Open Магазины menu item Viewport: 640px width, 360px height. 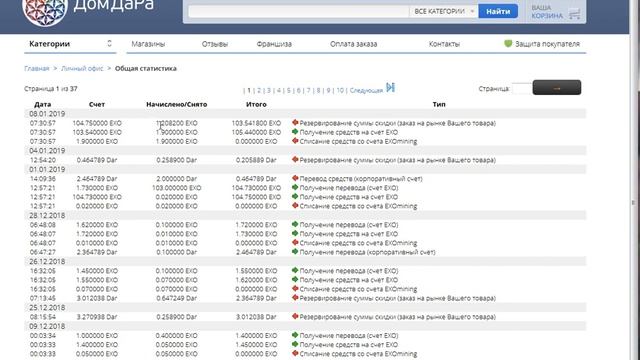[x=148, y=44]
